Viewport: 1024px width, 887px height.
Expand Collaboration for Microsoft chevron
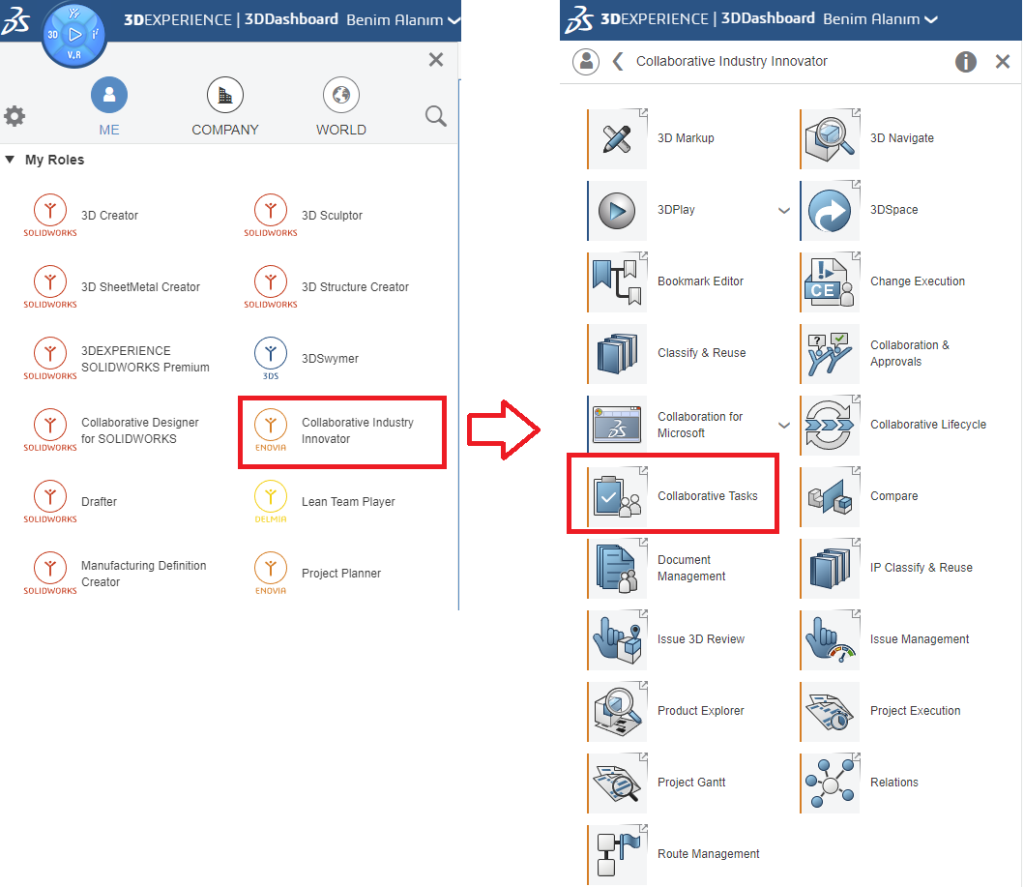click(x=784, y=425)
